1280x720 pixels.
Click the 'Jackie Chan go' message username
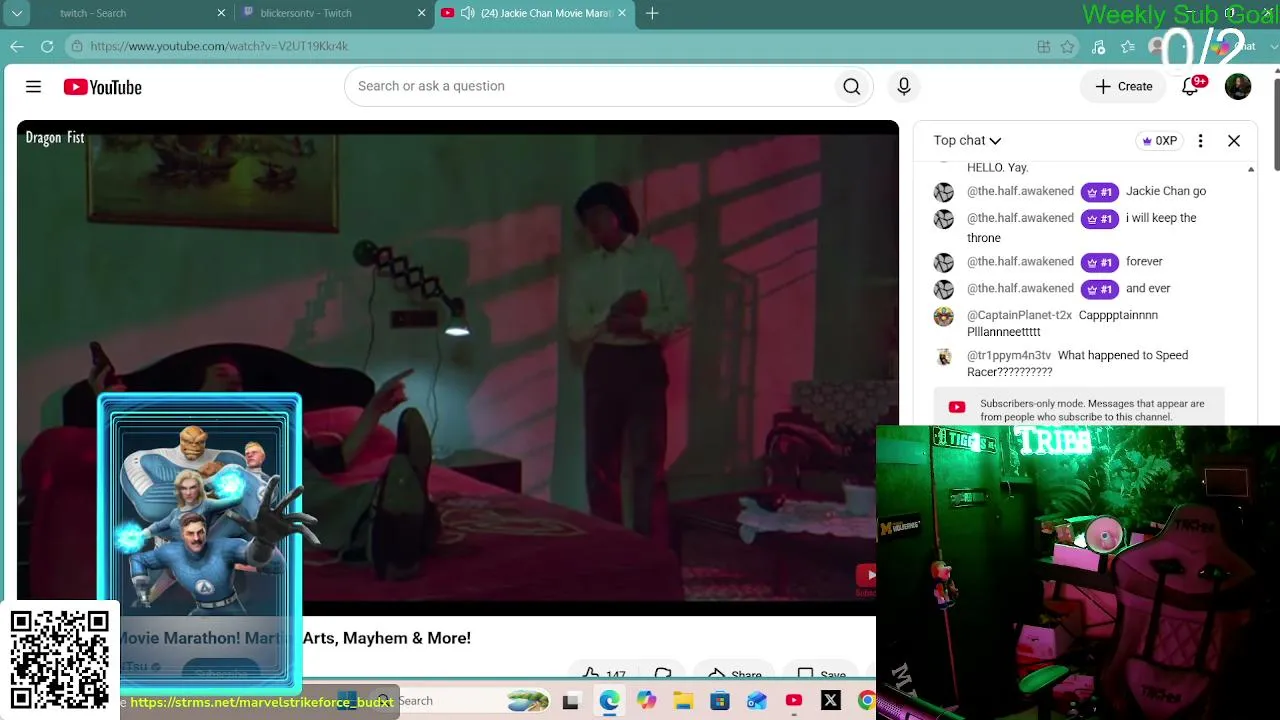pos(1020,191)
